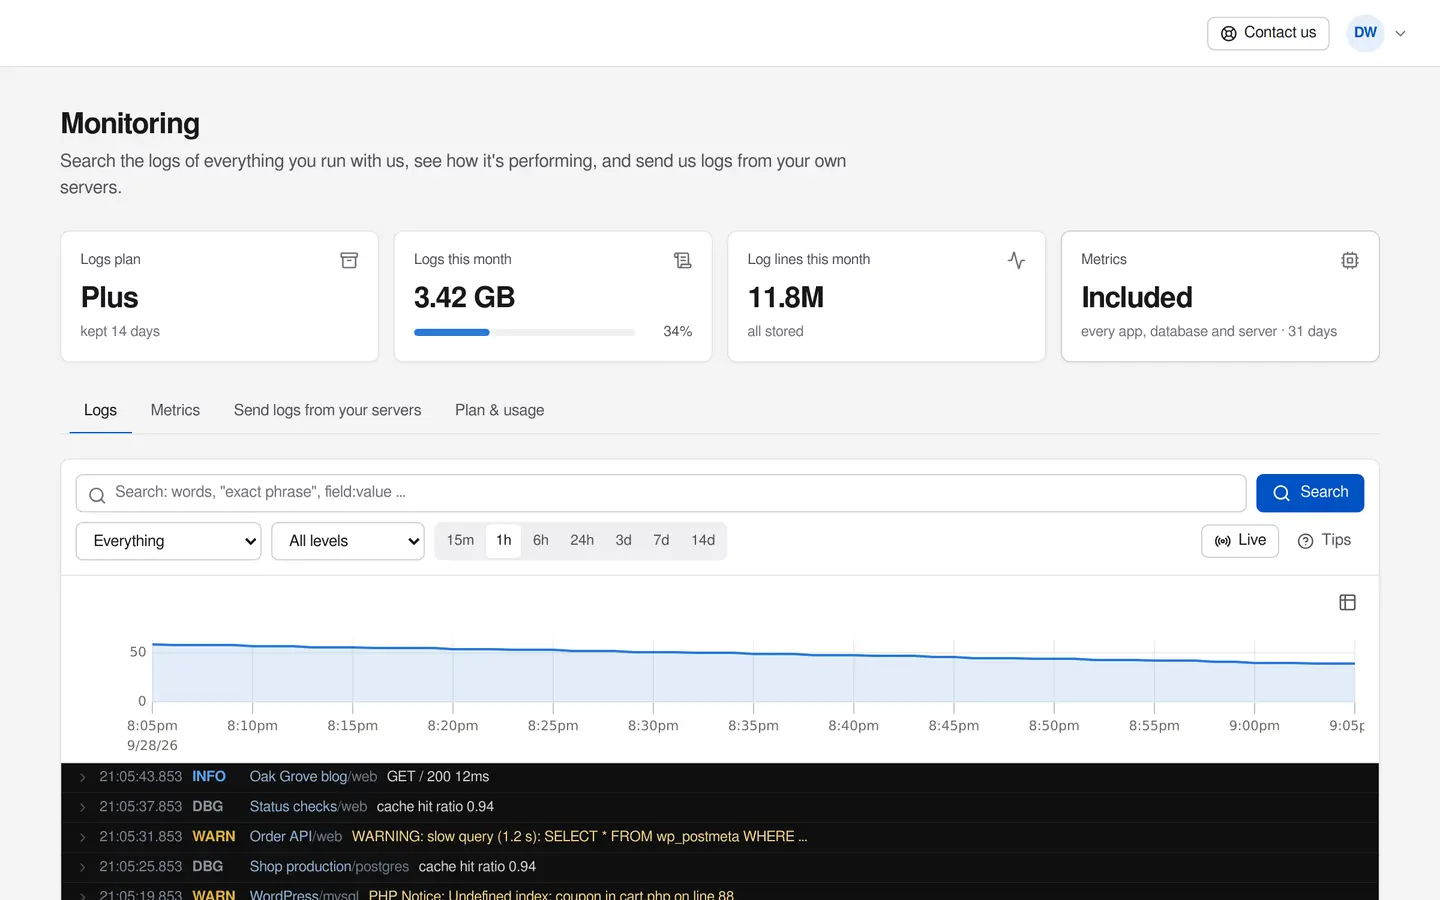
Task: Click the Metrics Included card
Action: [x=1220, y=297]
